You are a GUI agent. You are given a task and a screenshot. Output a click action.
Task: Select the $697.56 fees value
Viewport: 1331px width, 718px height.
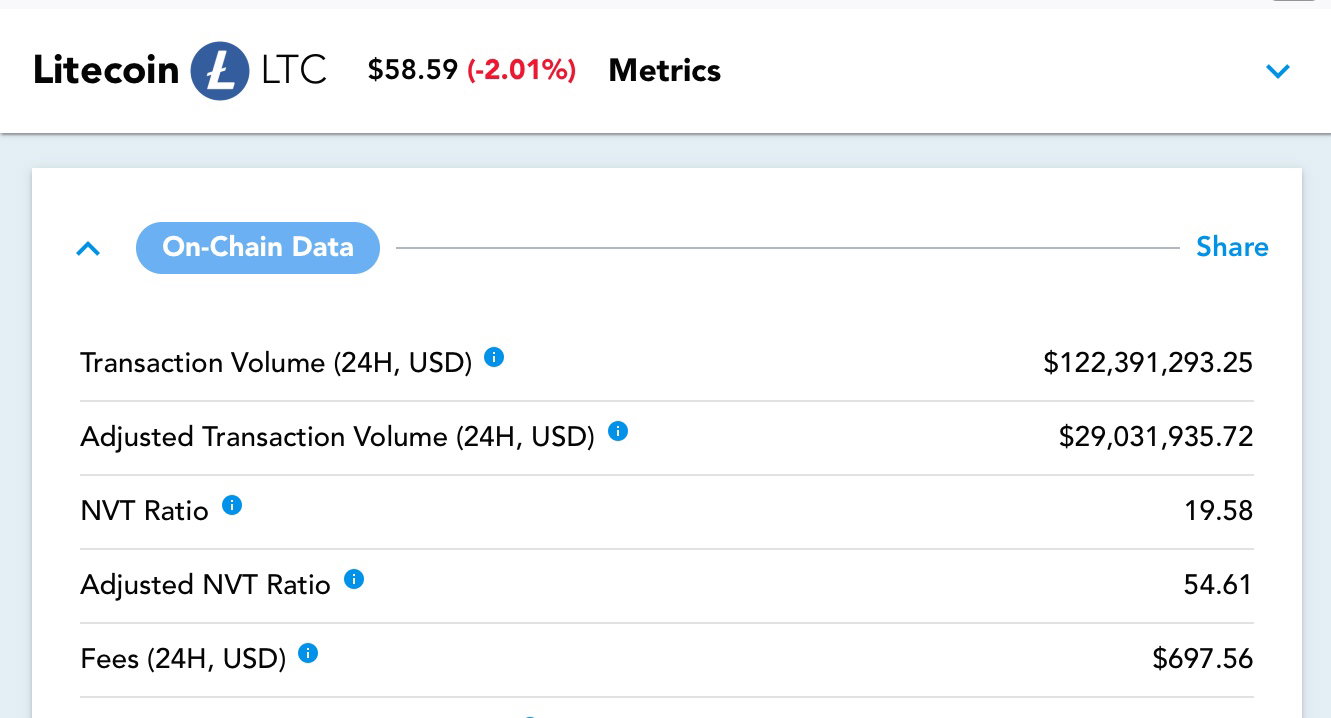tap(1203, 658)
